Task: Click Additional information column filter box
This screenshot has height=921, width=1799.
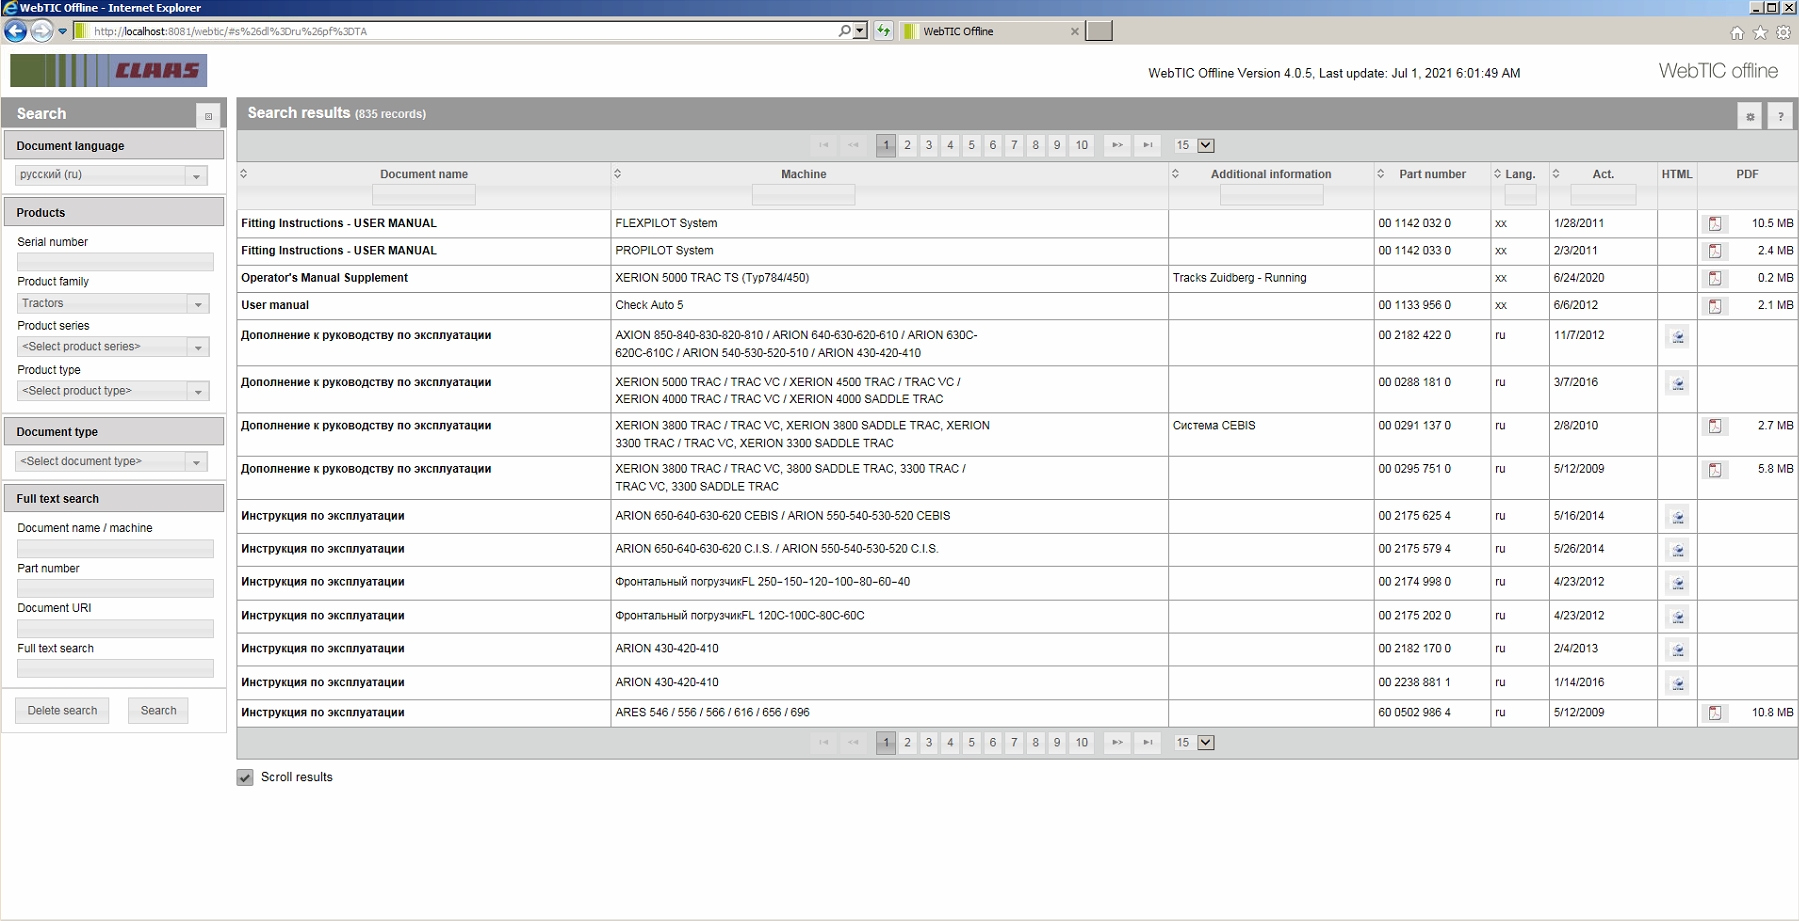Action: click(1271, 196)
